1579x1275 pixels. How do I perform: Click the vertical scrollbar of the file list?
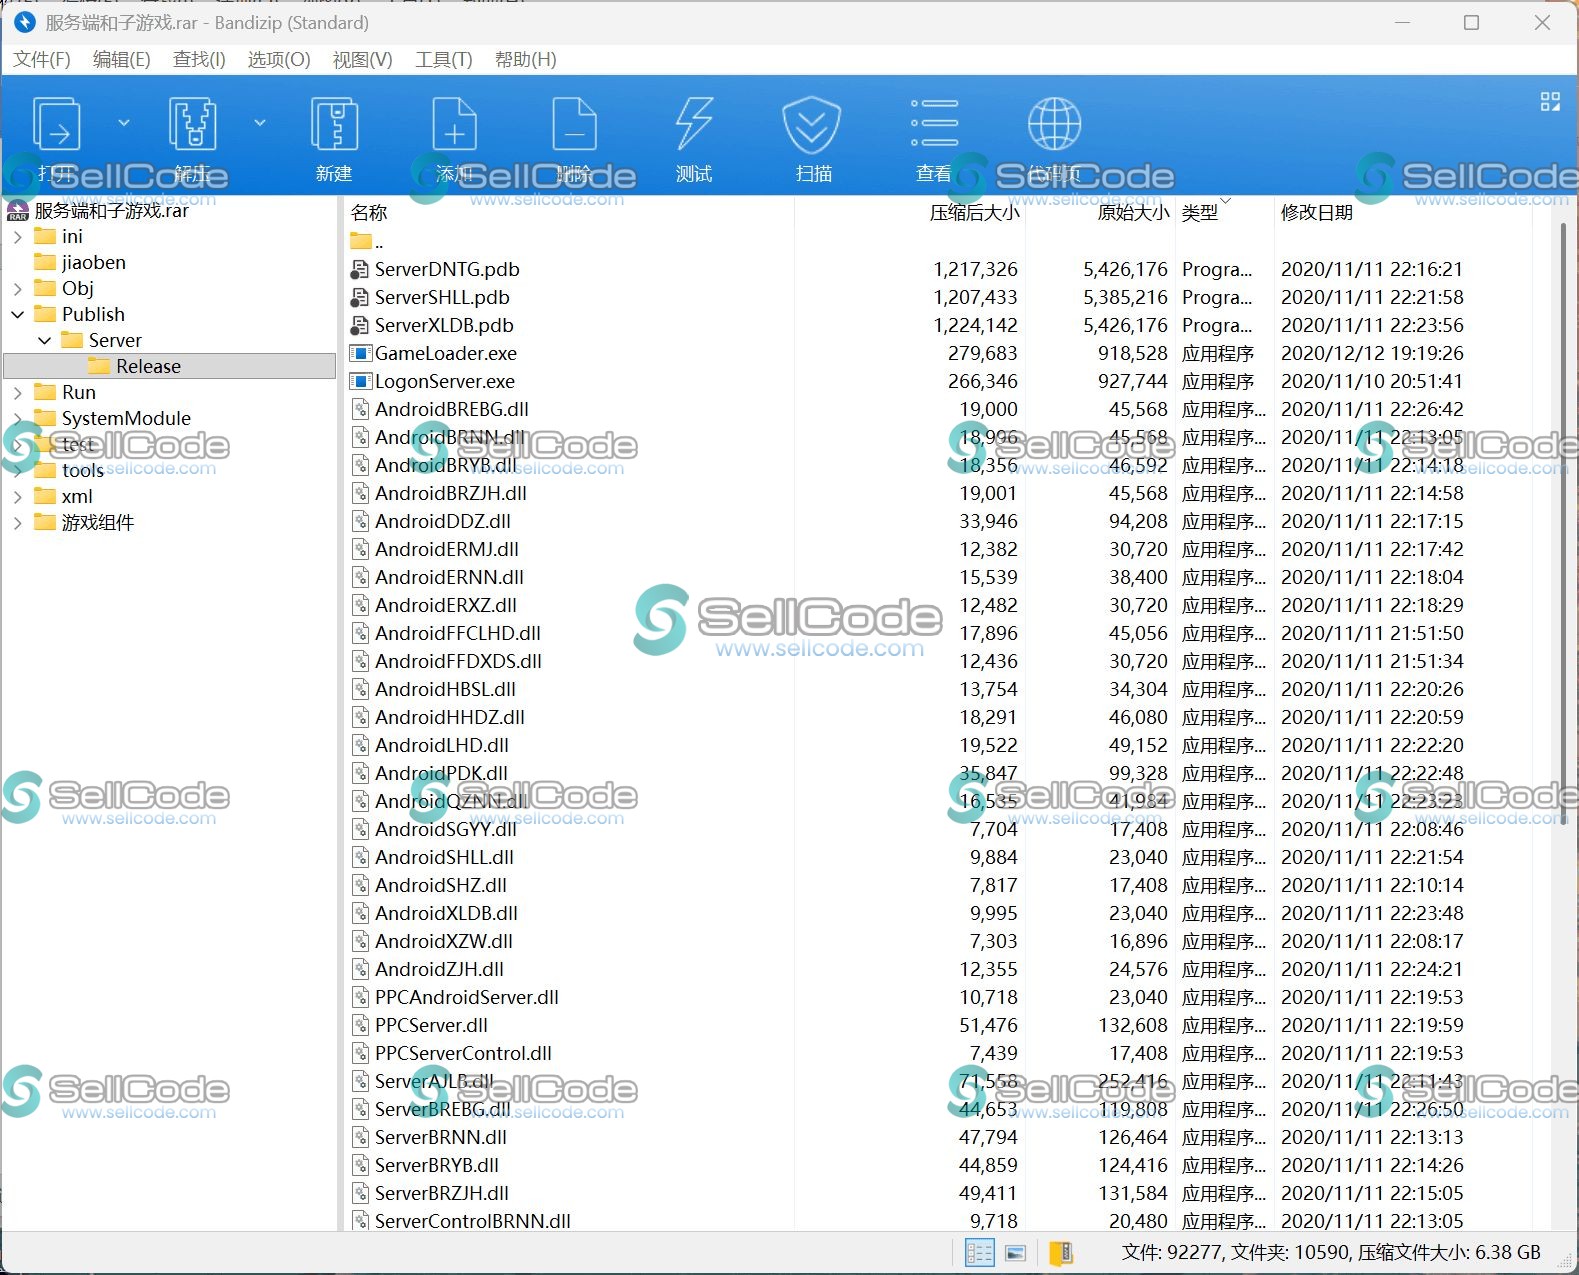[1564, 500]
